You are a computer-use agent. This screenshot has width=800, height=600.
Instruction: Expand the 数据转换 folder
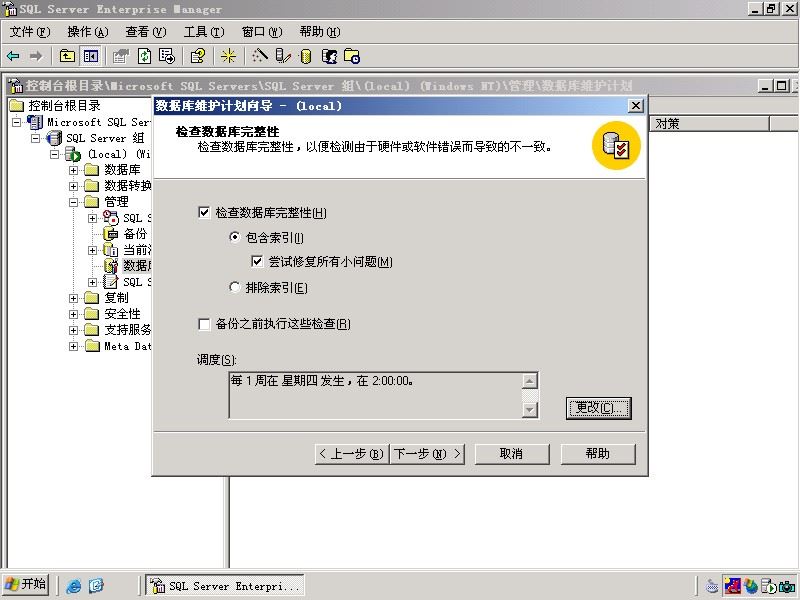coord(73,186)
